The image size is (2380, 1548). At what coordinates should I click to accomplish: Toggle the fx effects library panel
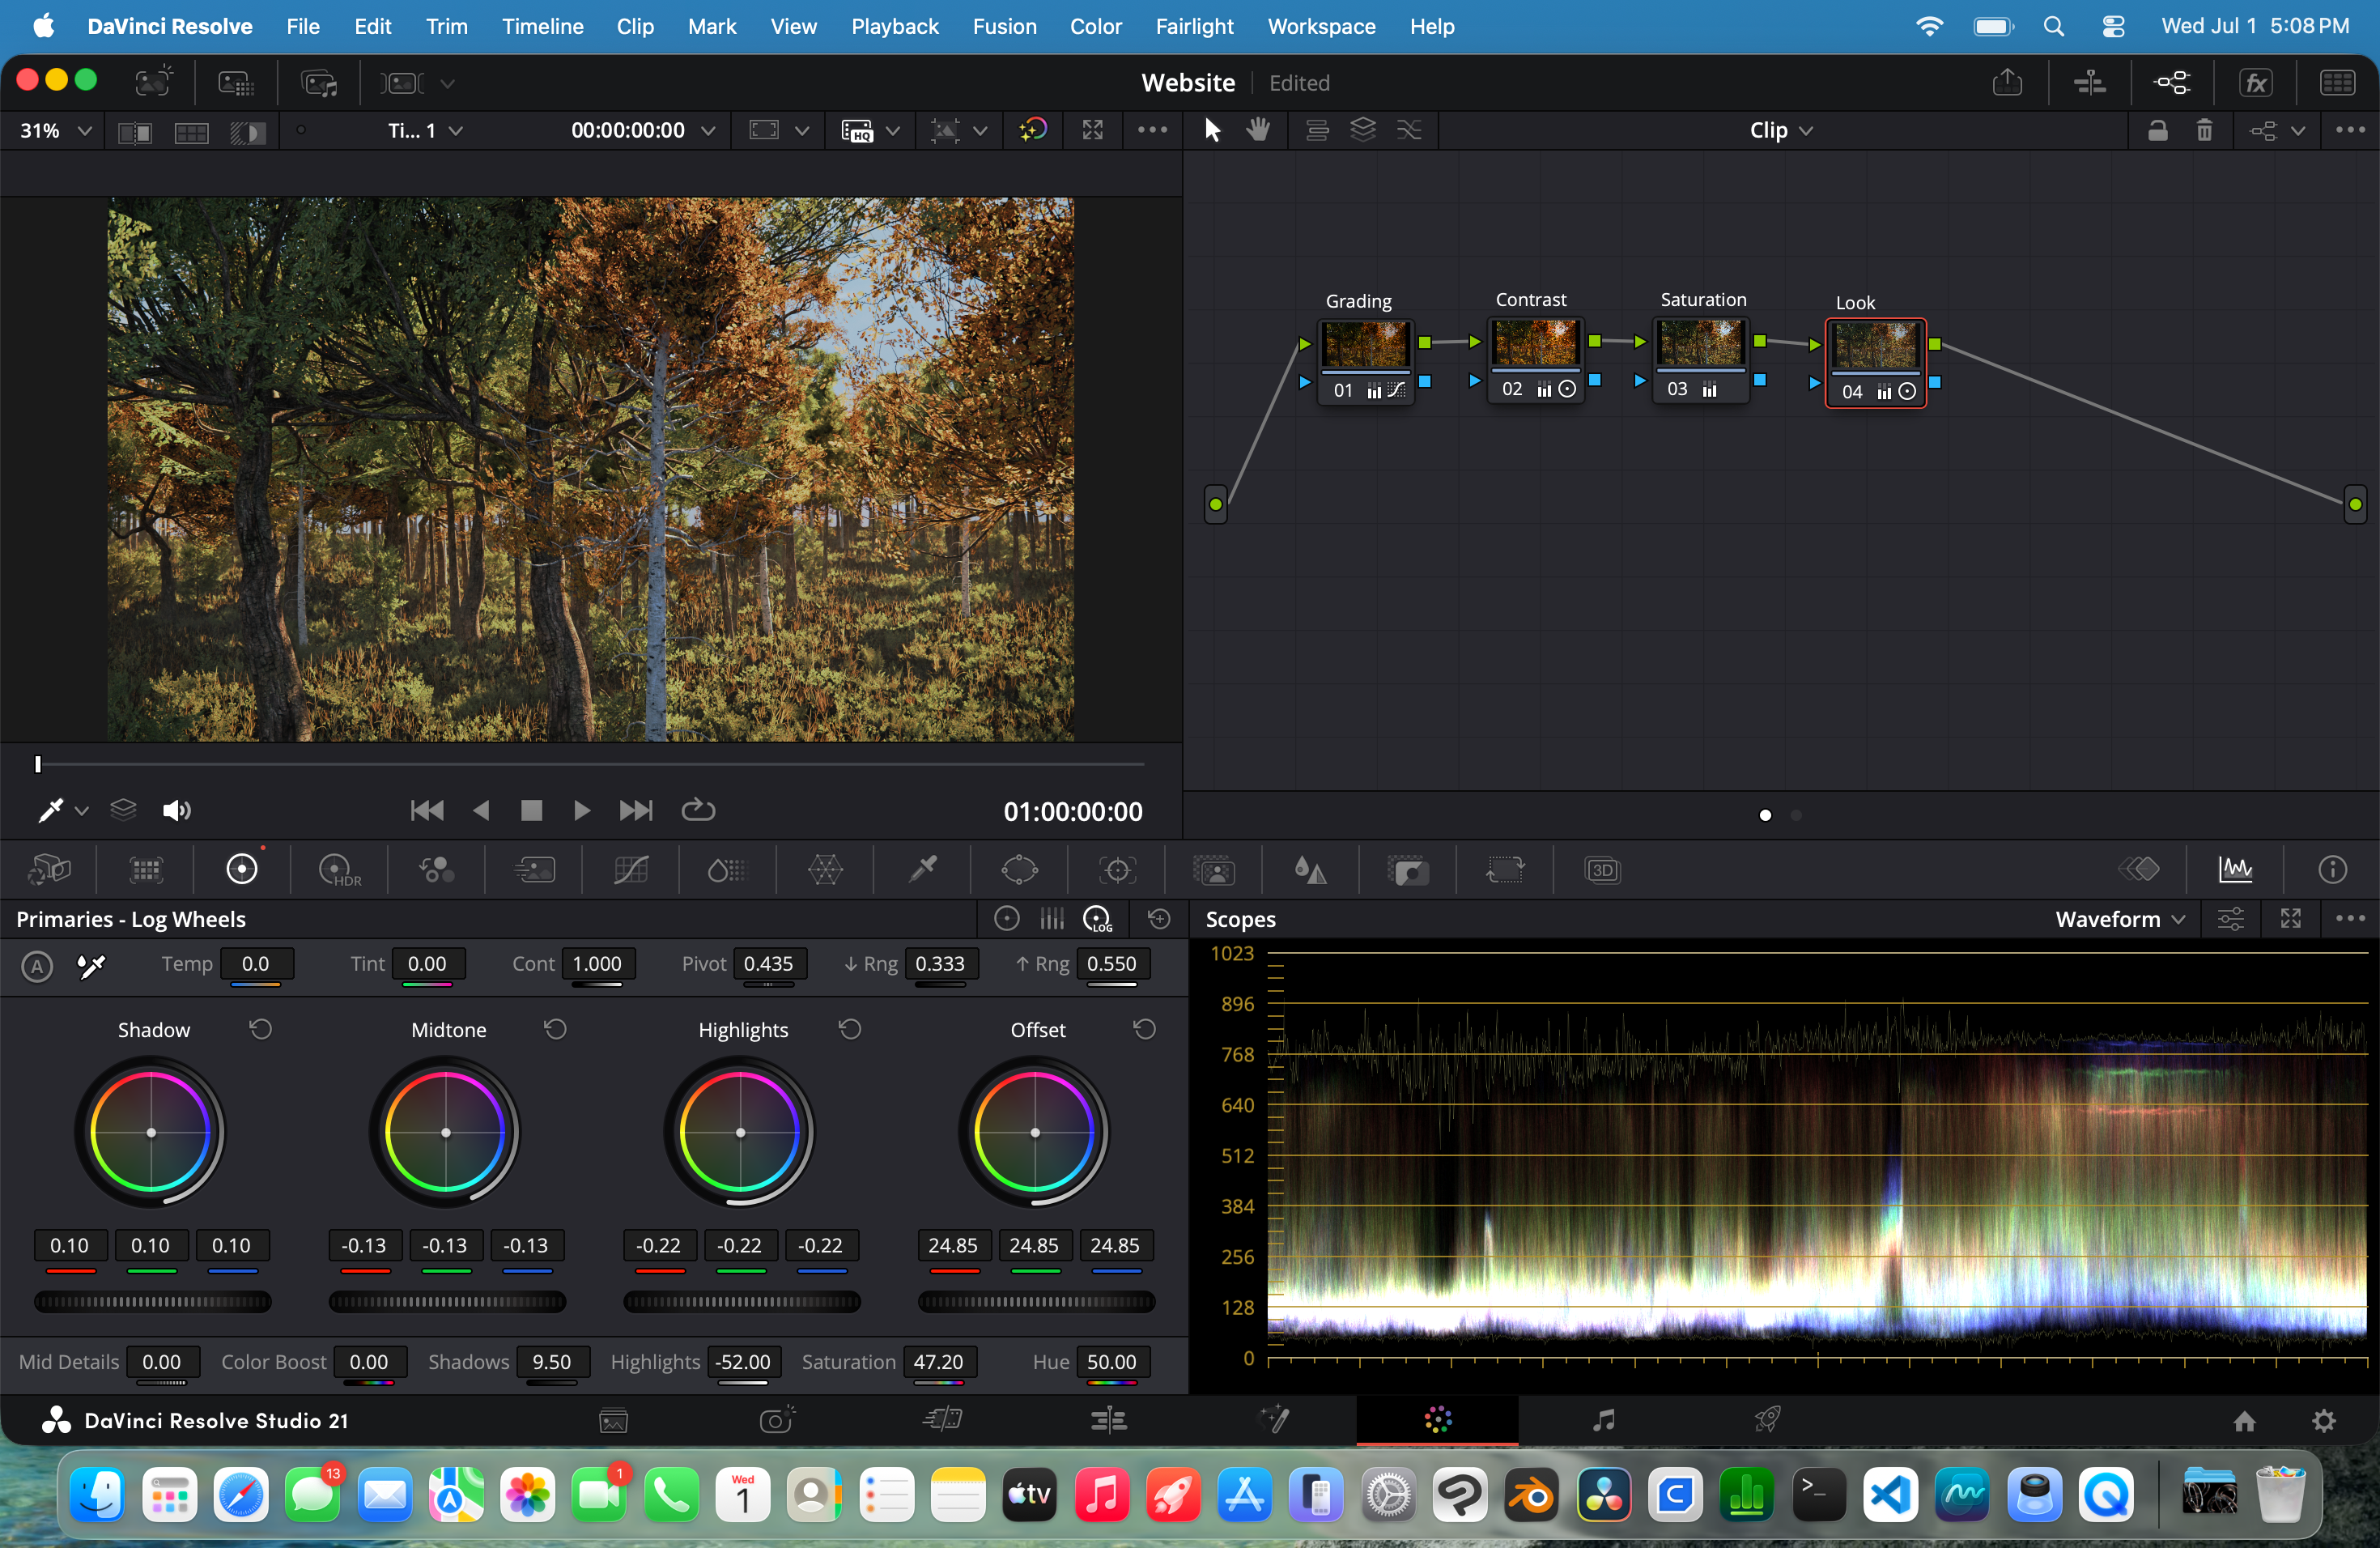(2256, 83)
